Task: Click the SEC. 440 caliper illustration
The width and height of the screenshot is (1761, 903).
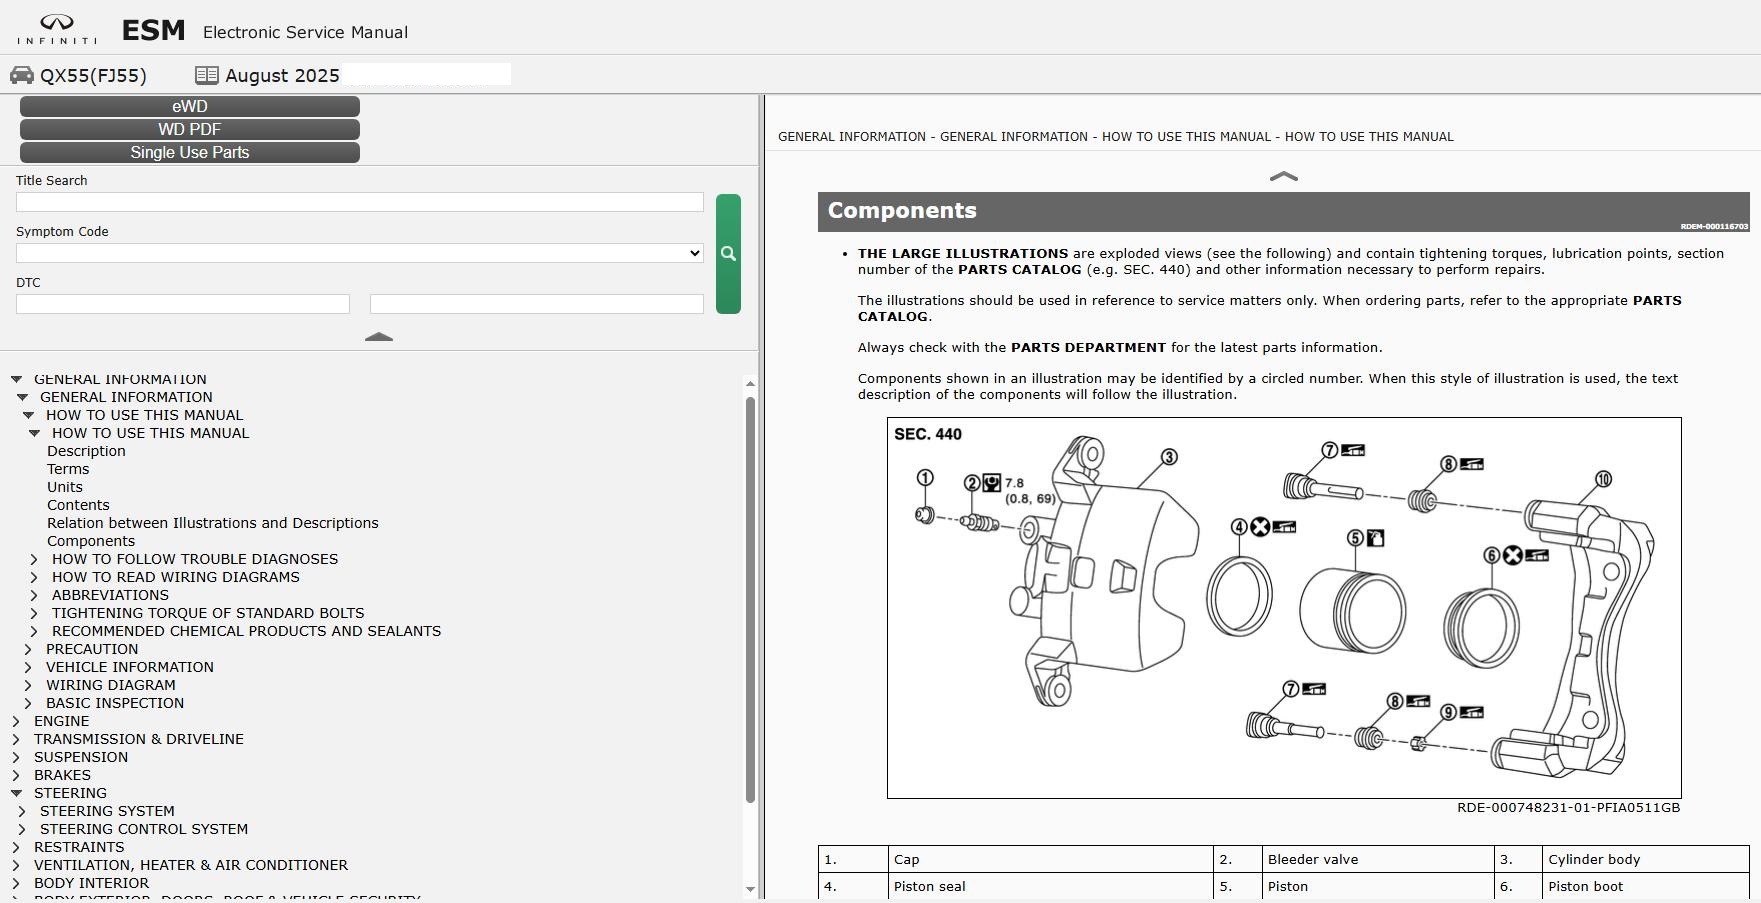Action: point(1284,608)
